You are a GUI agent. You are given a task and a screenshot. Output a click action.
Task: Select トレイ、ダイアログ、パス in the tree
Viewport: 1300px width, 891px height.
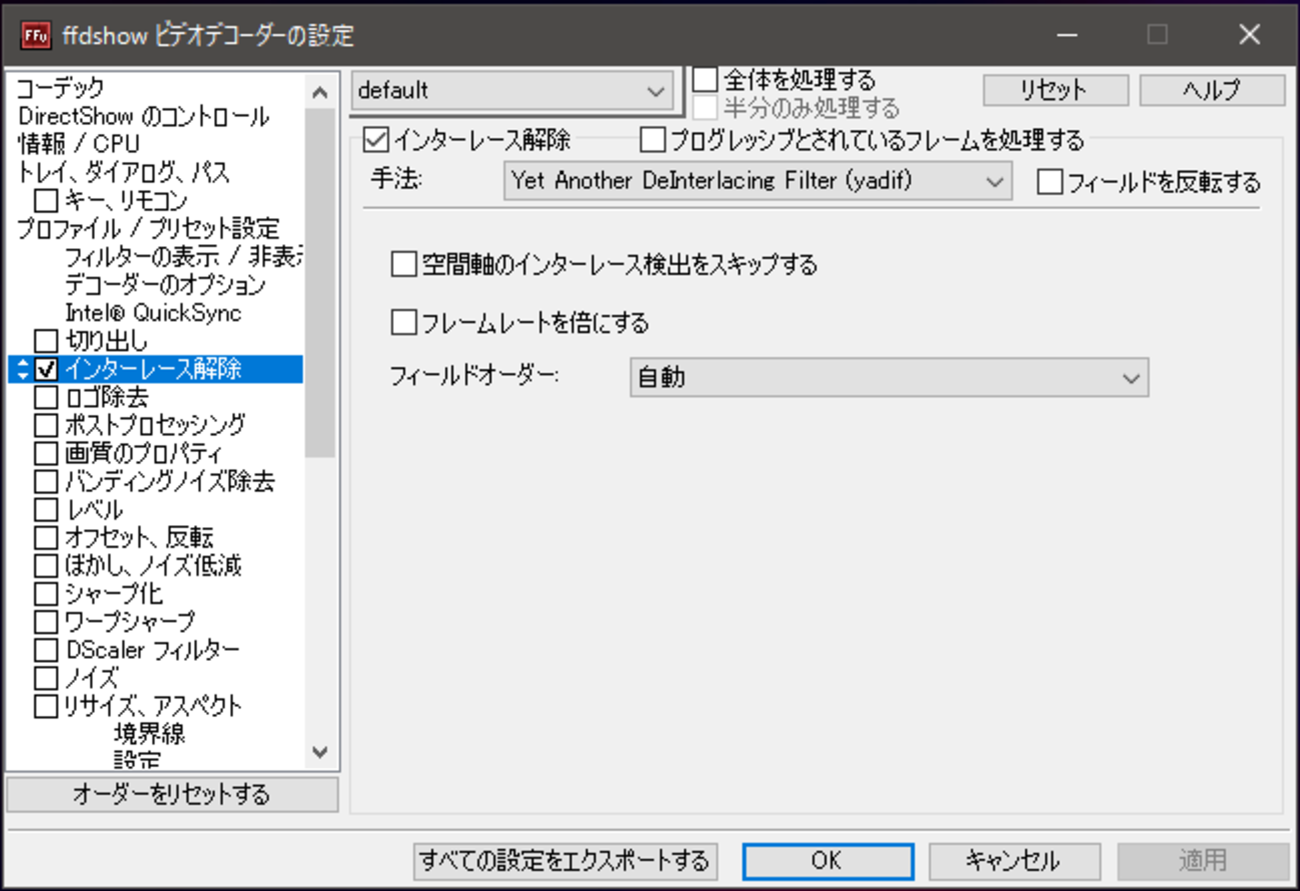[x=123, y=172]
